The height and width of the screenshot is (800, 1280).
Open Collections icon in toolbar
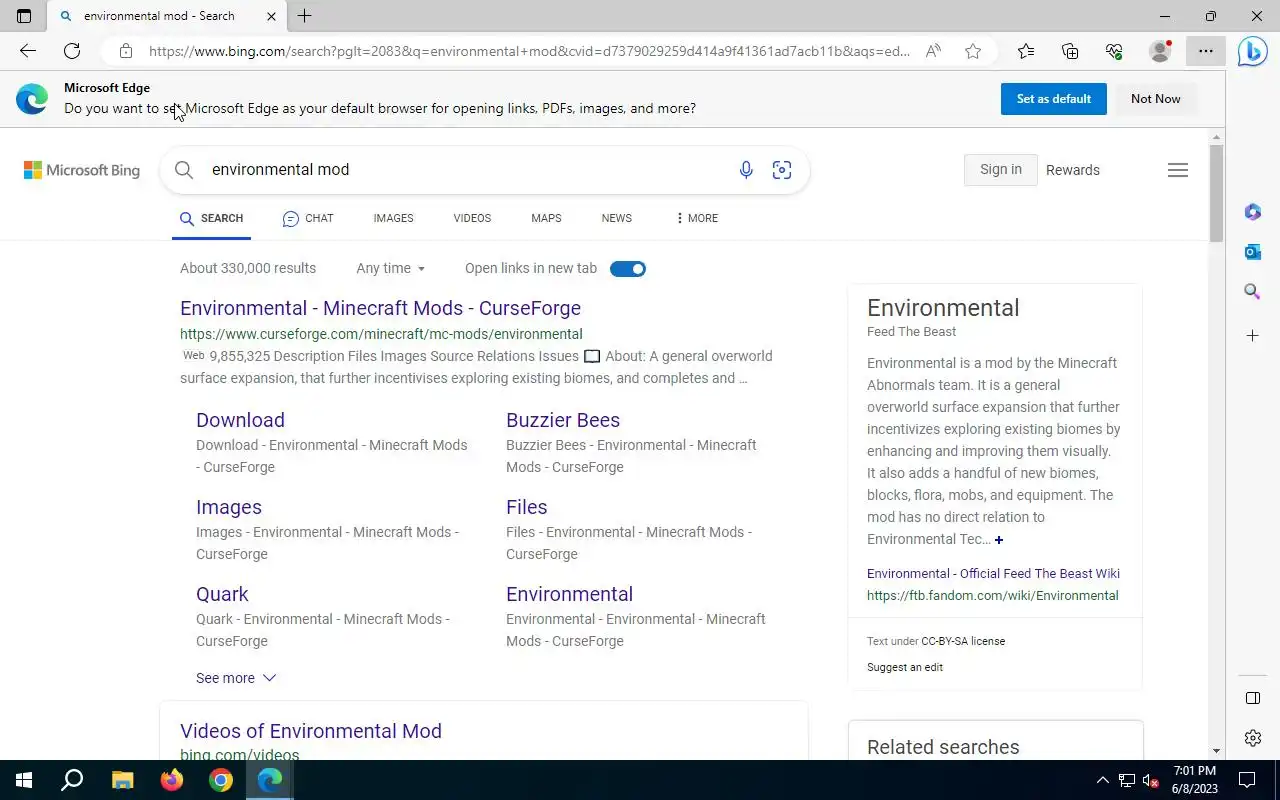coord(1070,51)
